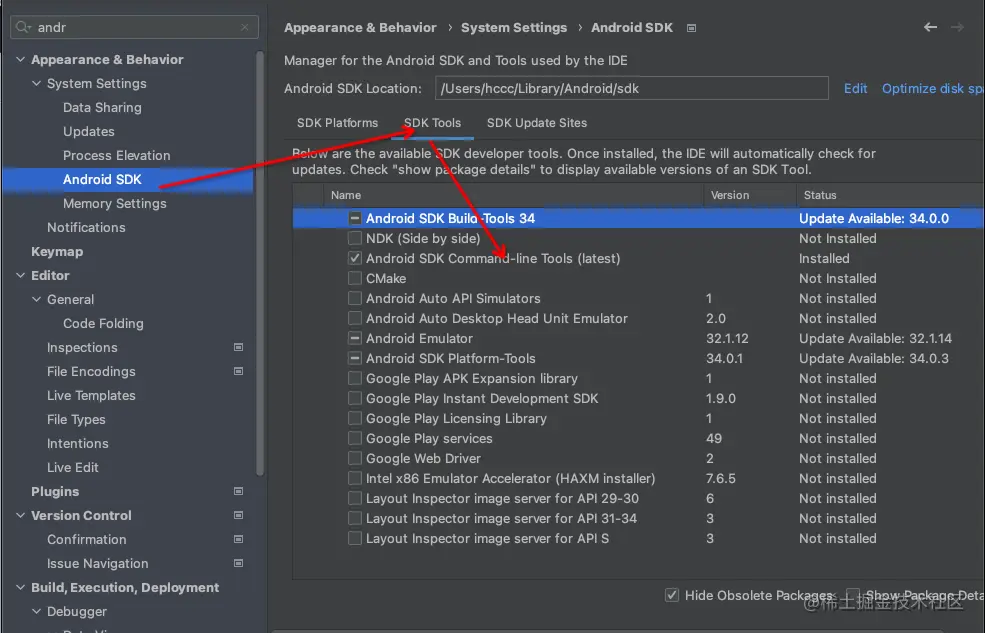Open Live Edit settings

tap(72, 467)
